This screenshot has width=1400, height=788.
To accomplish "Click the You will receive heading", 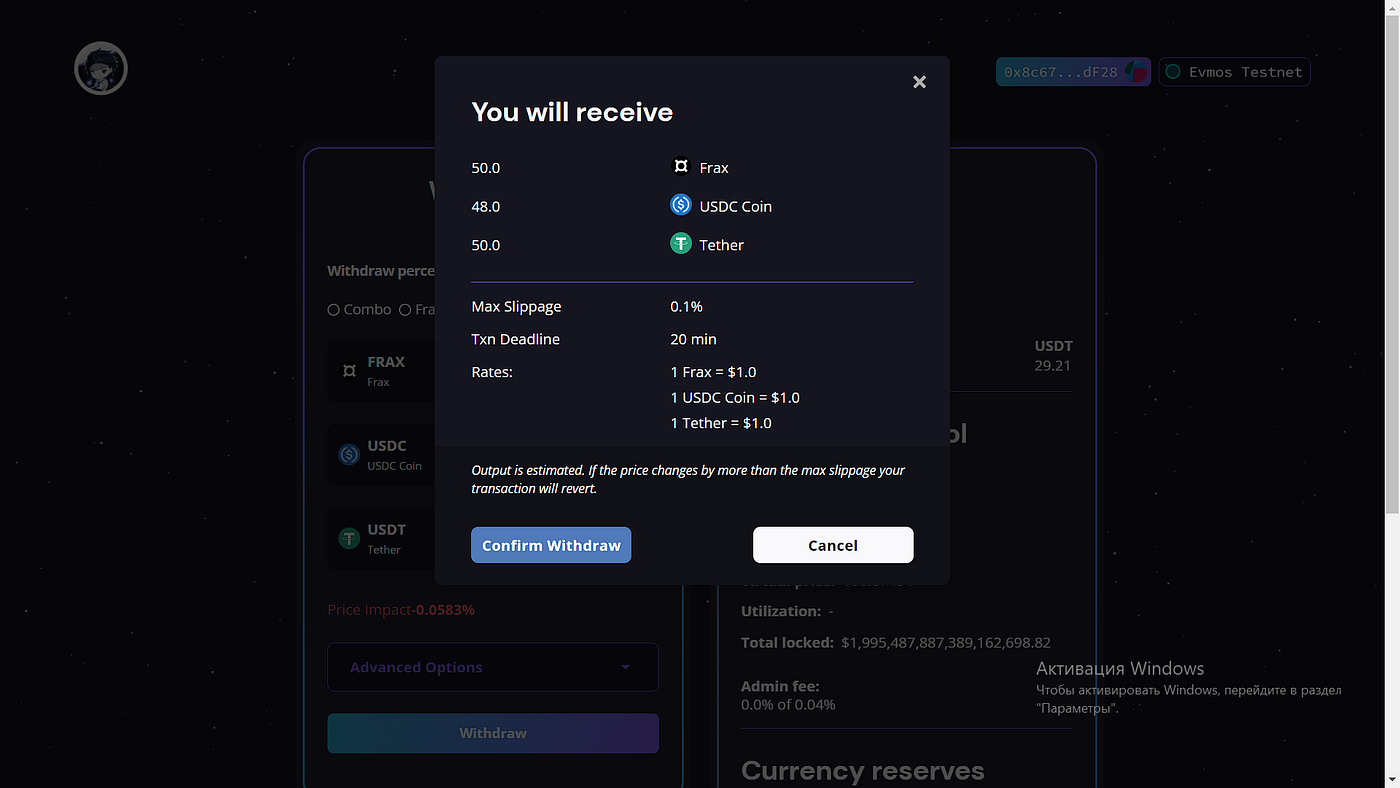I will click(572, 112).
